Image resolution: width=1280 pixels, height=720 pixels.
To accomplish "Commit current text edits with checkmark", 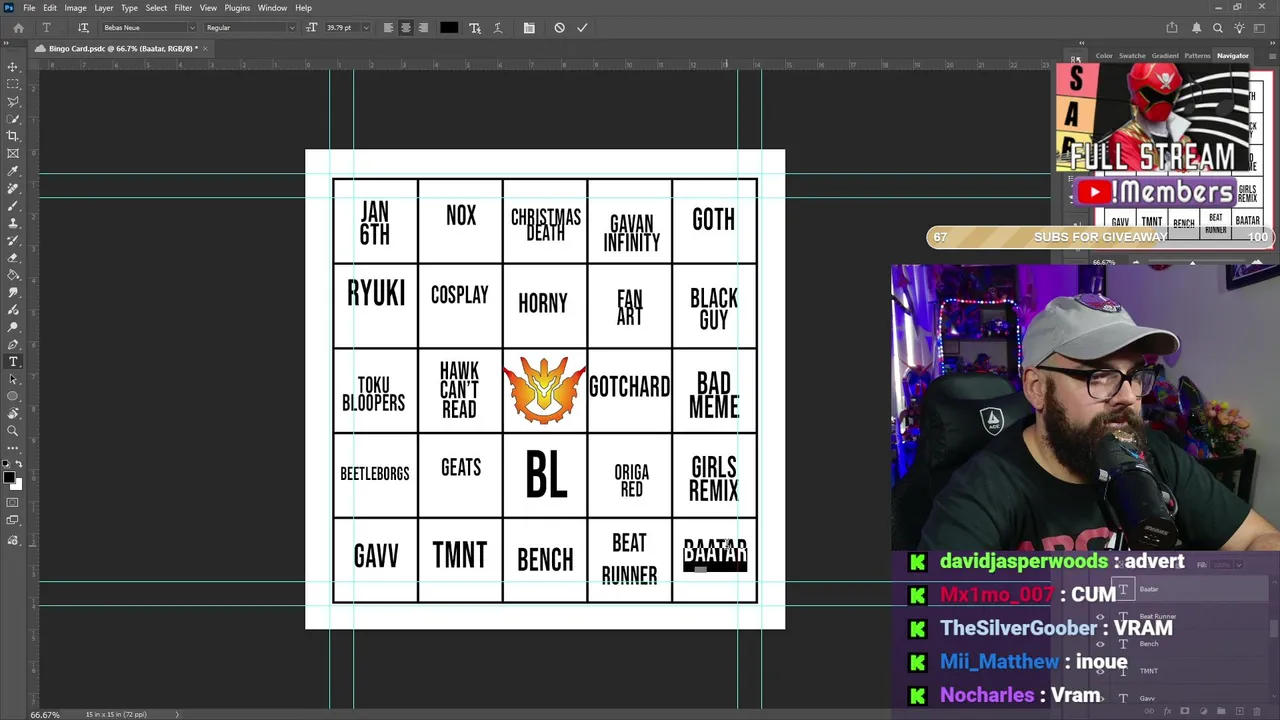I will pyautogui.click(x=582, y=28).
